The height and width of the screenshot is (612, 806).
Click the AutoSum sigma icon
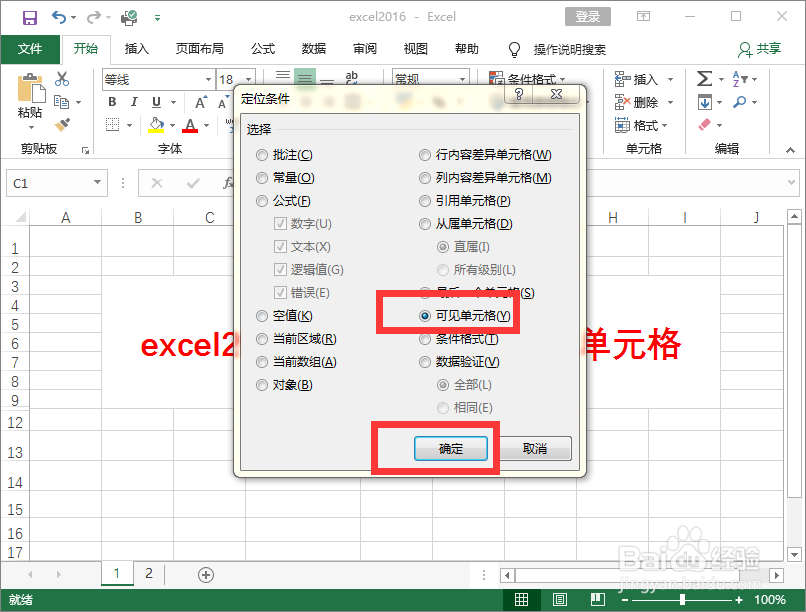[704, 79]
